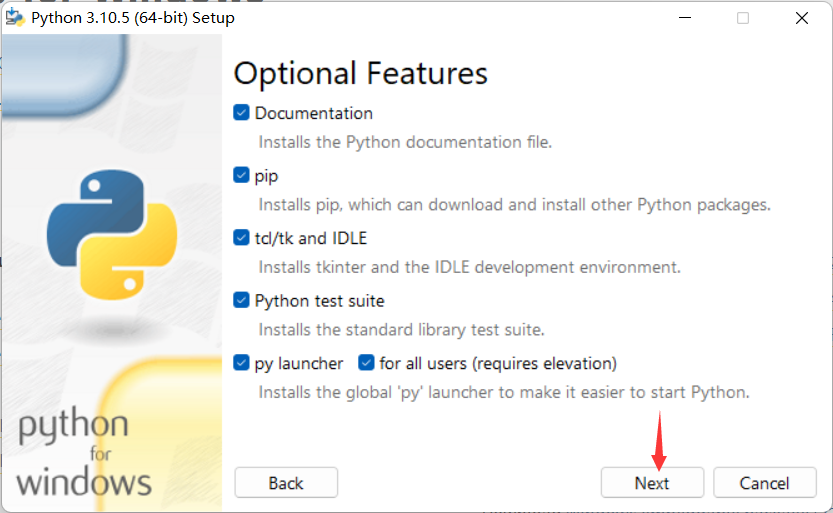
Task: Click the Python installer icon in title bar
Action: pos(15,18)
